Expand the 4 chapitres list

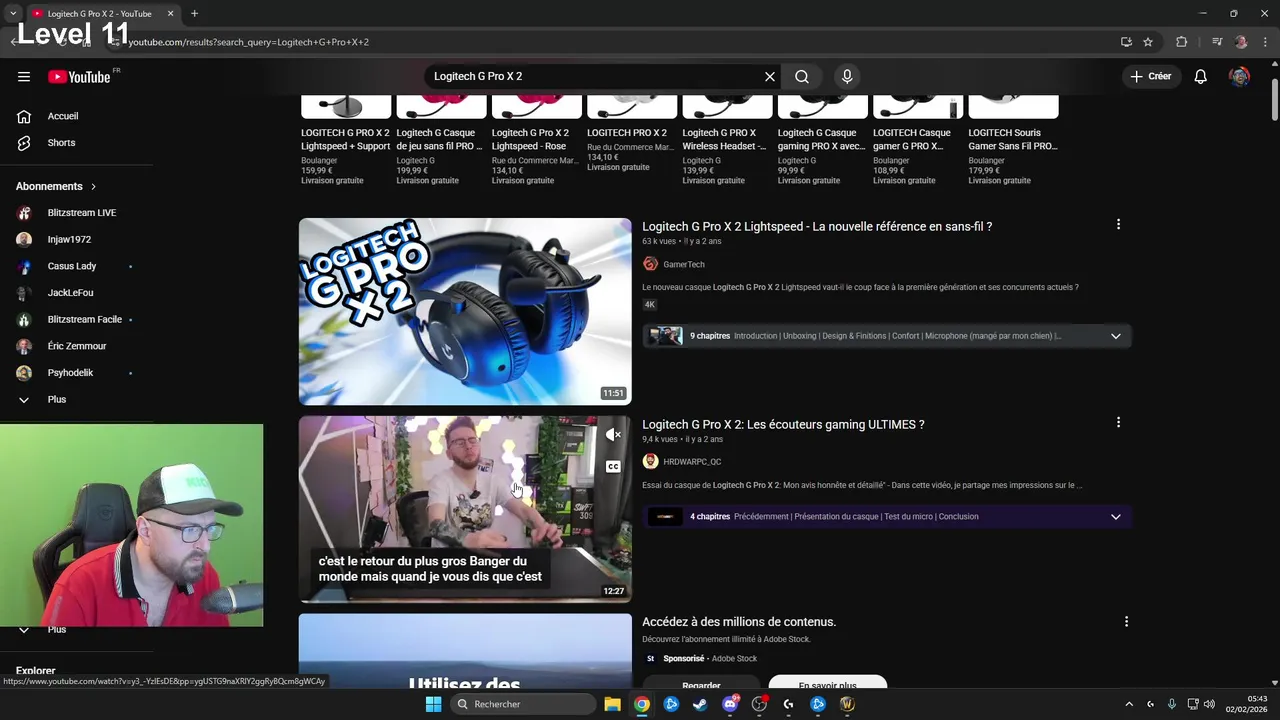pyautogui.click(x=1116, y=517)
